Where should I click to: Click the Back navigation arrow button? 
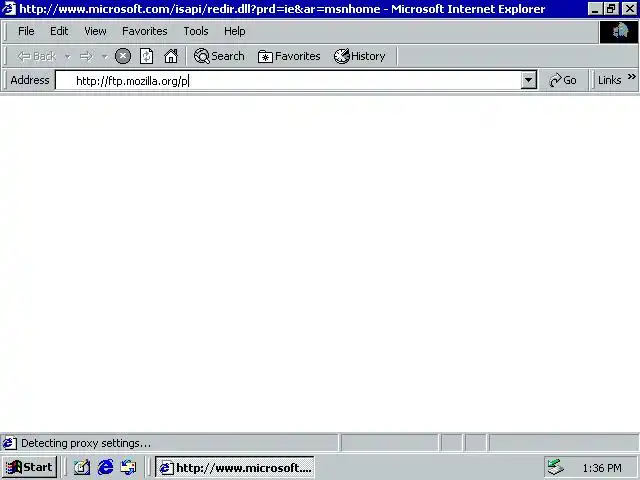pos(37,56)
